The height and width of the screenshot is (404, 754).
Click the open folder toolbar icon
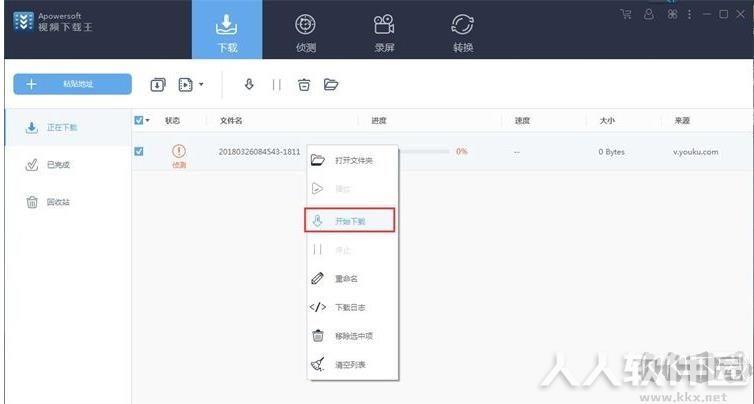coord(331,85)
